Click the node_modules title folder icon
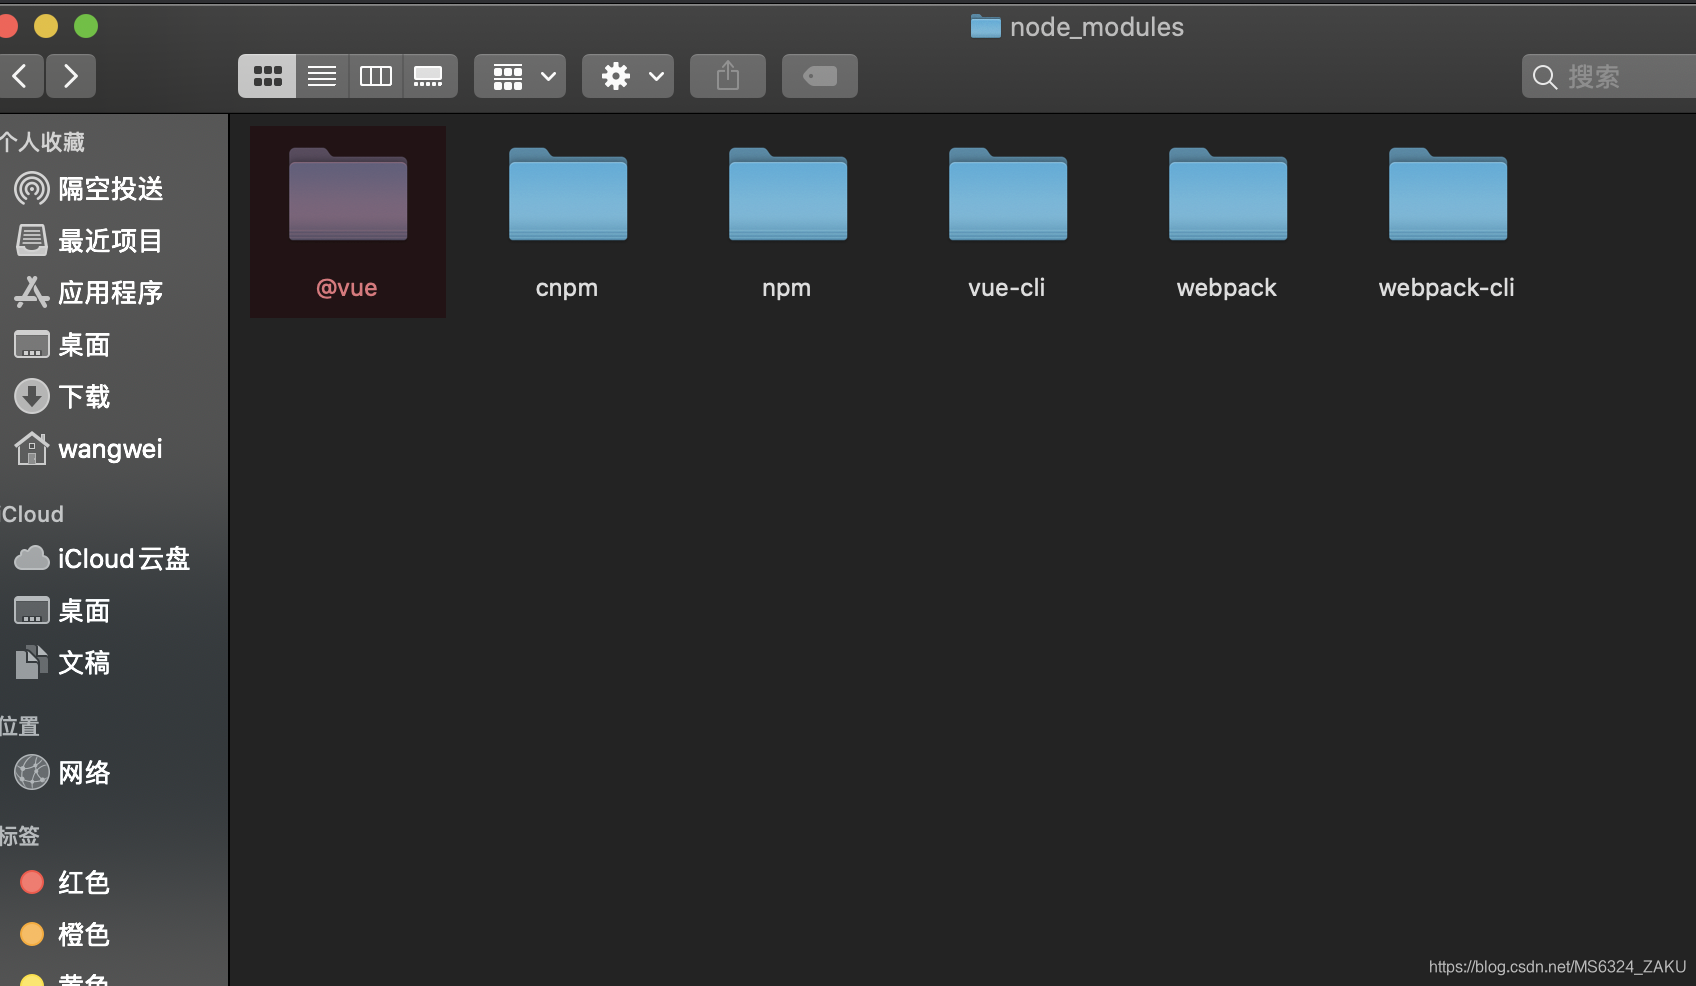Image resolution: width=1696 pixels, height=986 pixels. (985, 27)
